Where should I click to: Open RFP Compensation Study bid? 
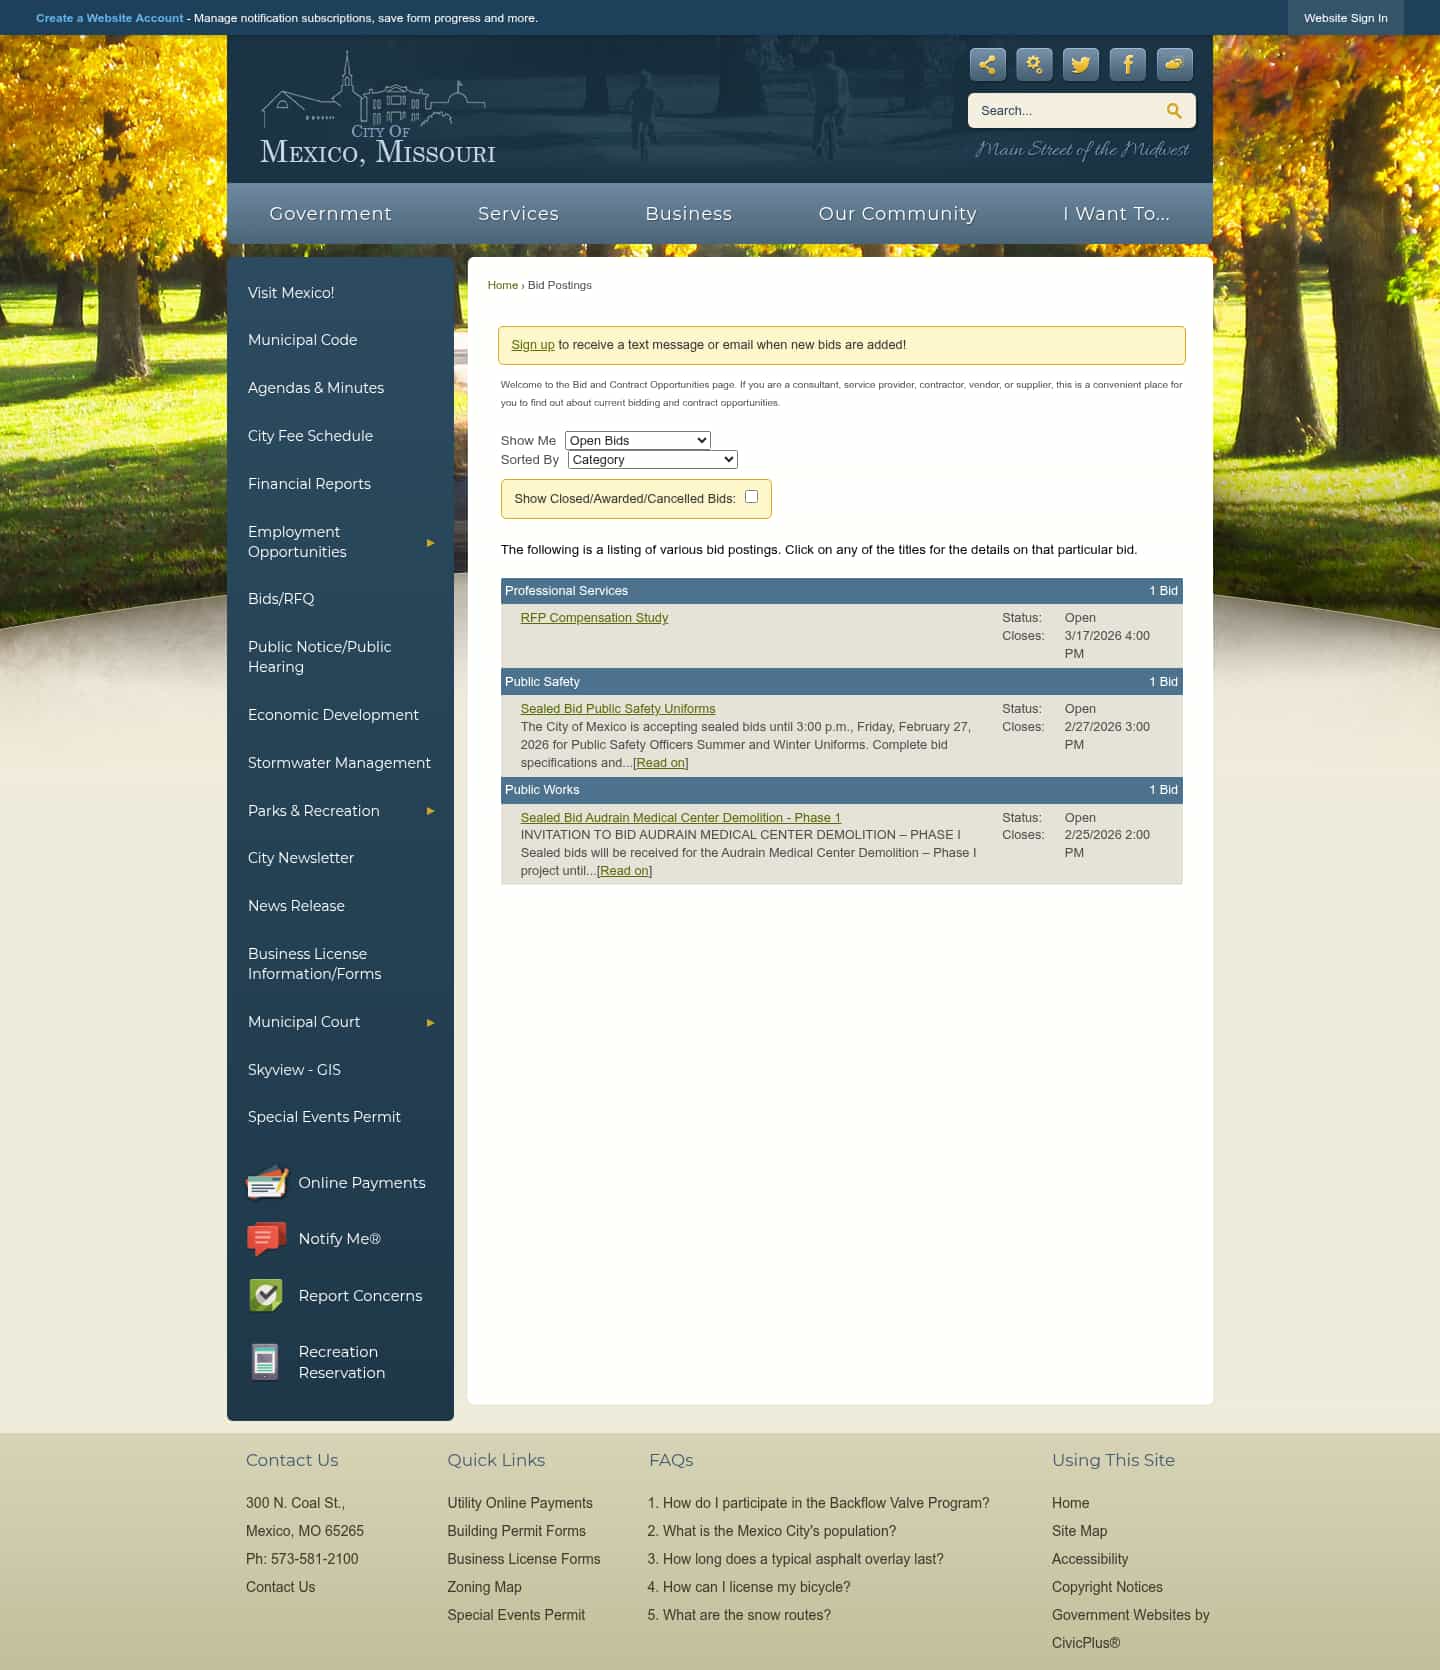tap(594, 618)
